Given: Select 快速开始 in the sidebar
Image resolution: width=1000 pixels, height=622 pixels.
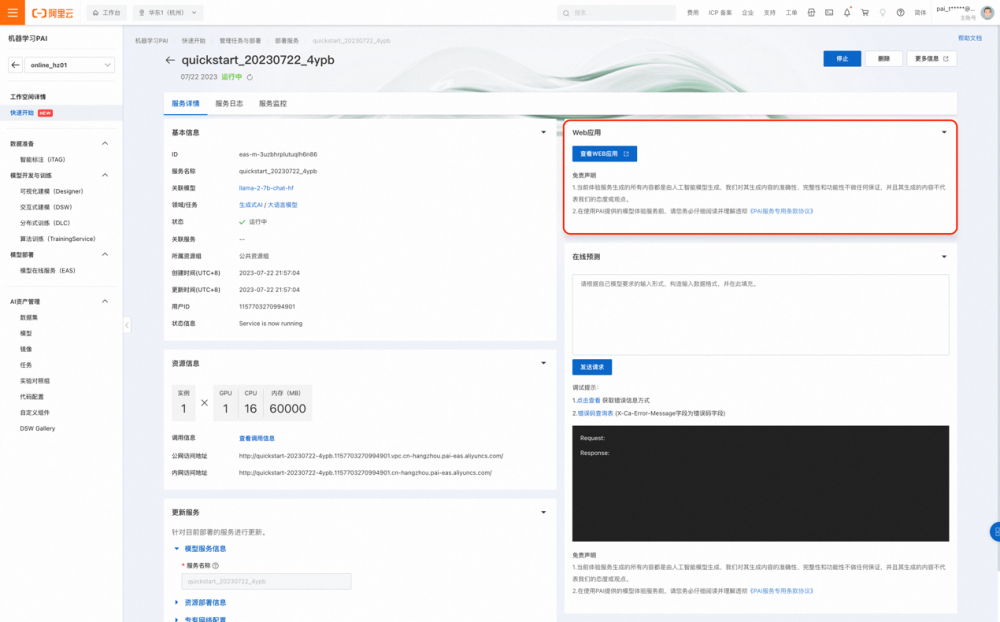Looking at the screenshot, I should (22, 113).
